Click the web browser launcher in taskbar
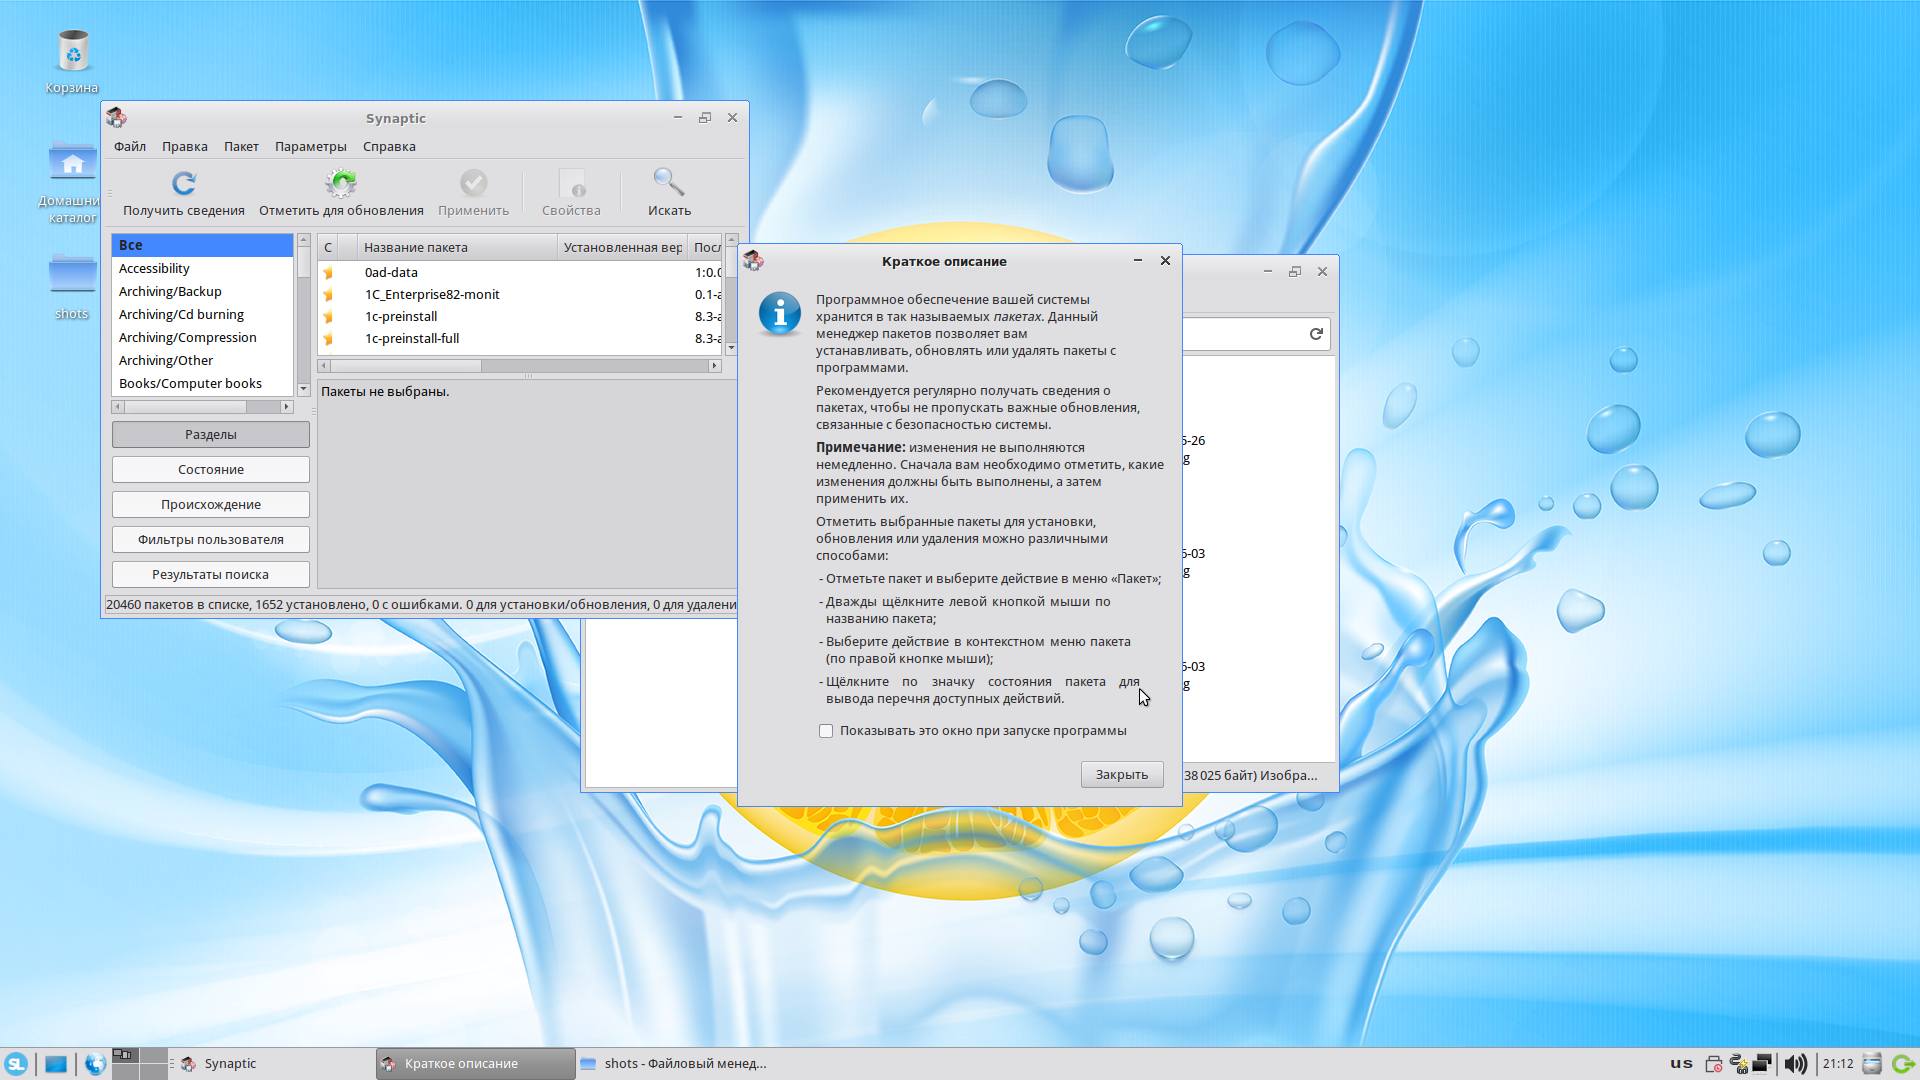This screenshot has width=1920, height=1080. 95,1064
